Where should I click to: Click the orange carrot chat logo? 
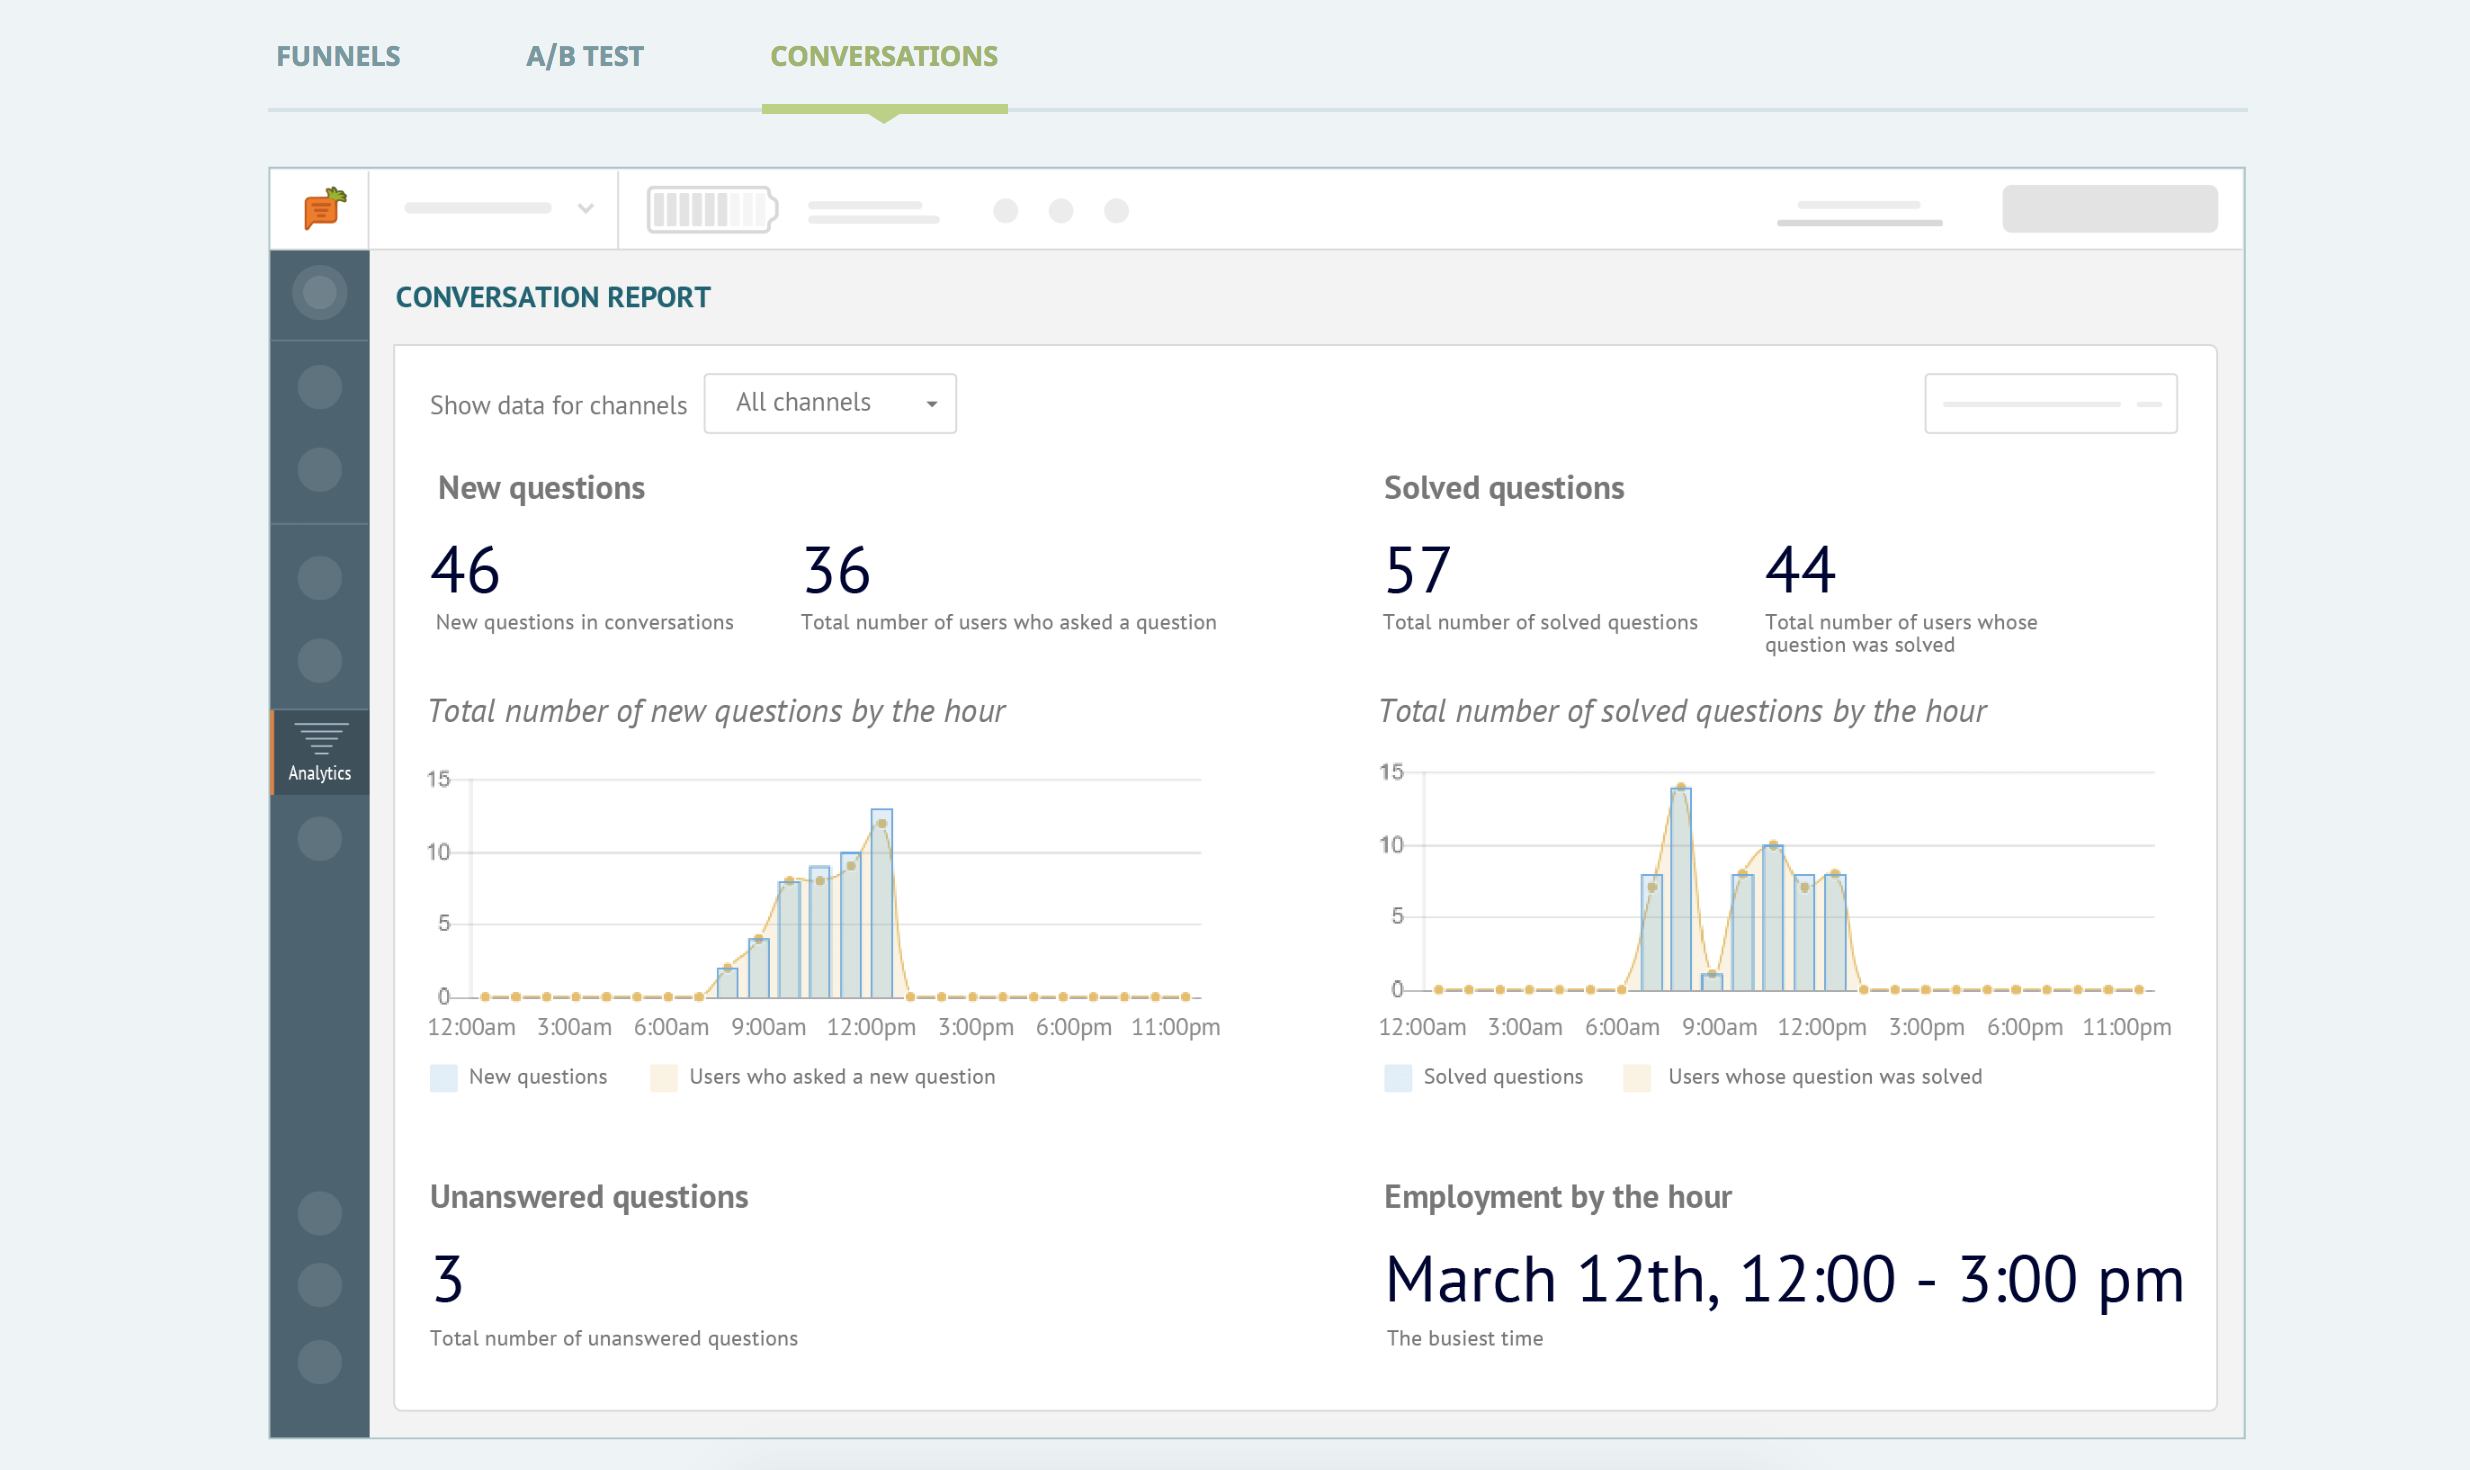coord(325,208)
